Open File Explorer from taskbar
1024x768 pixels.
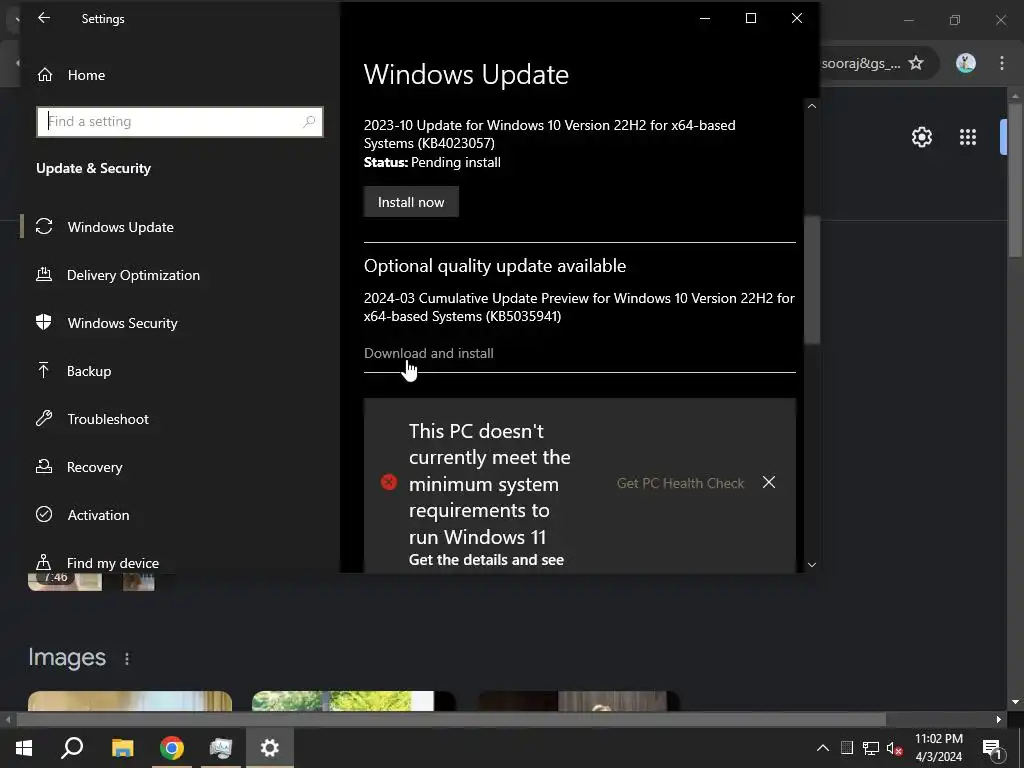[122, 748]
